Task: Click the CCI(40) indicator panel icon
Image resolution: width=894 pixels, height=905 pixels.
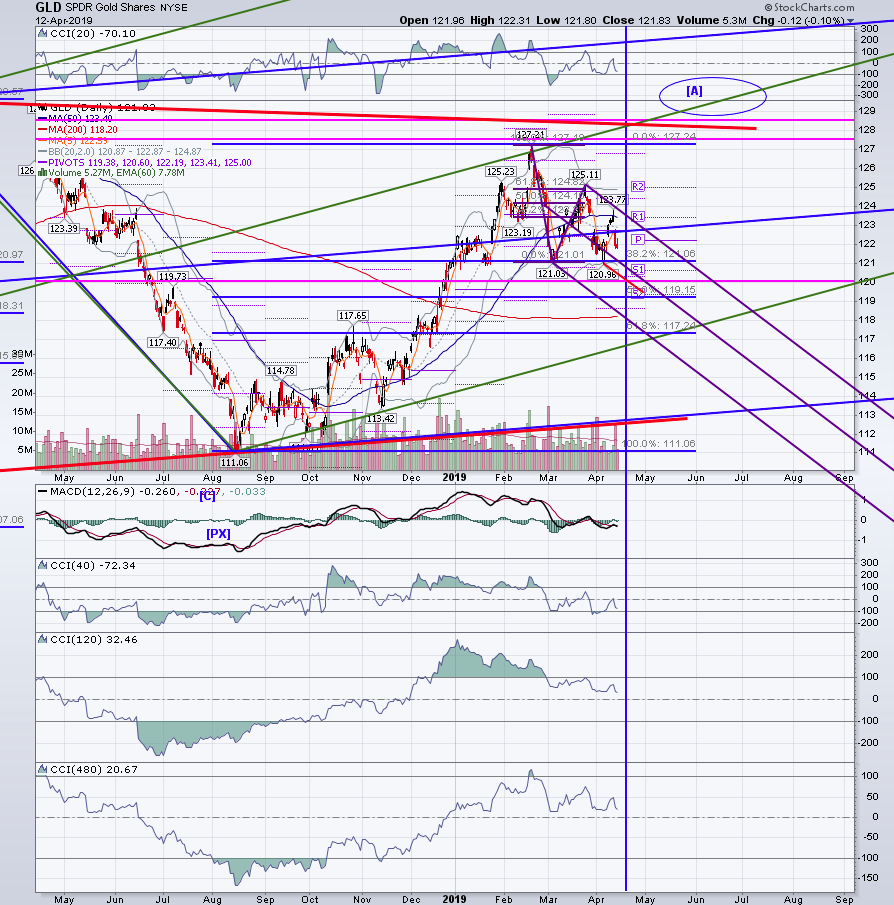Action: click(x=42, y=566)
